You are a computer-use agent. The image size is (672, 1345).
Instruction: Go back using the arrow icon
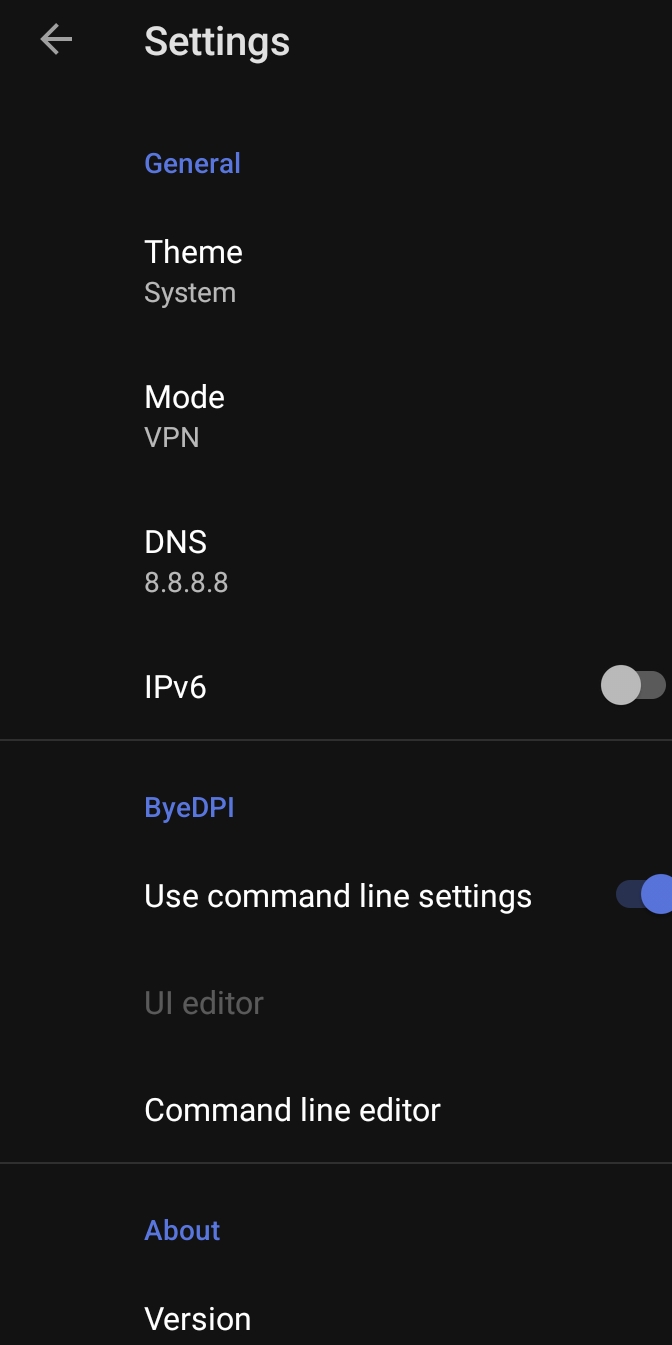(x=56, y=40)
